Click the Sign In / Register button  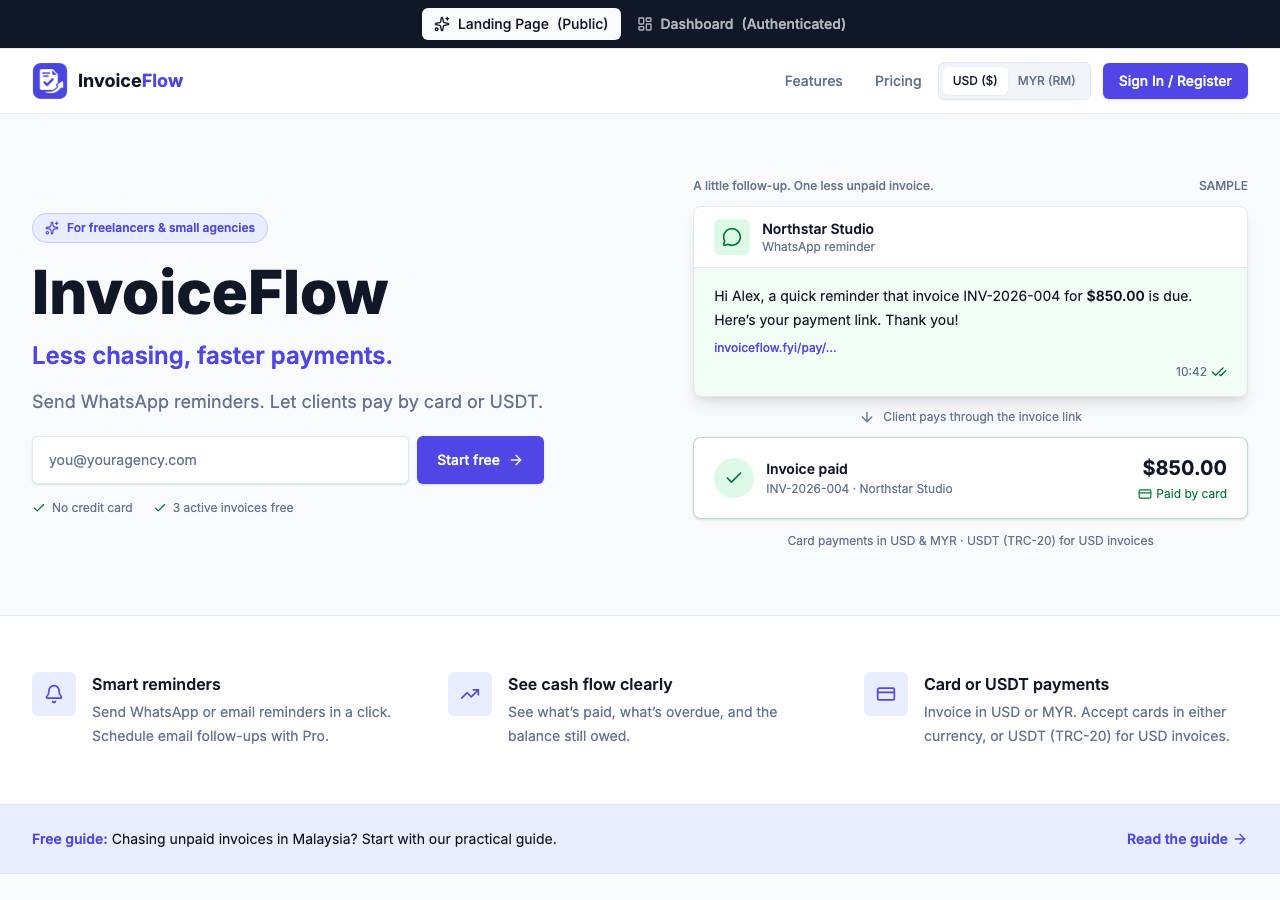1175,81
